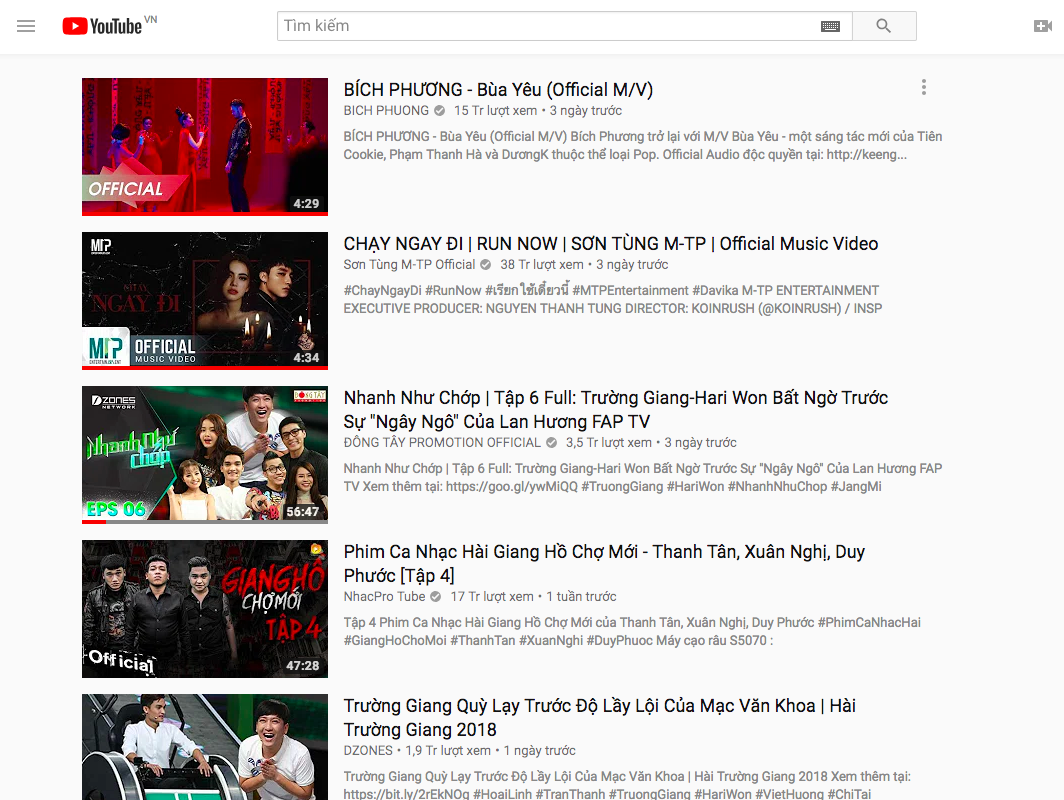This screenshot has height=800, width=1064.
Task: Click verified badge next to NhacPro Tube
Action: (x=436, y=596)
